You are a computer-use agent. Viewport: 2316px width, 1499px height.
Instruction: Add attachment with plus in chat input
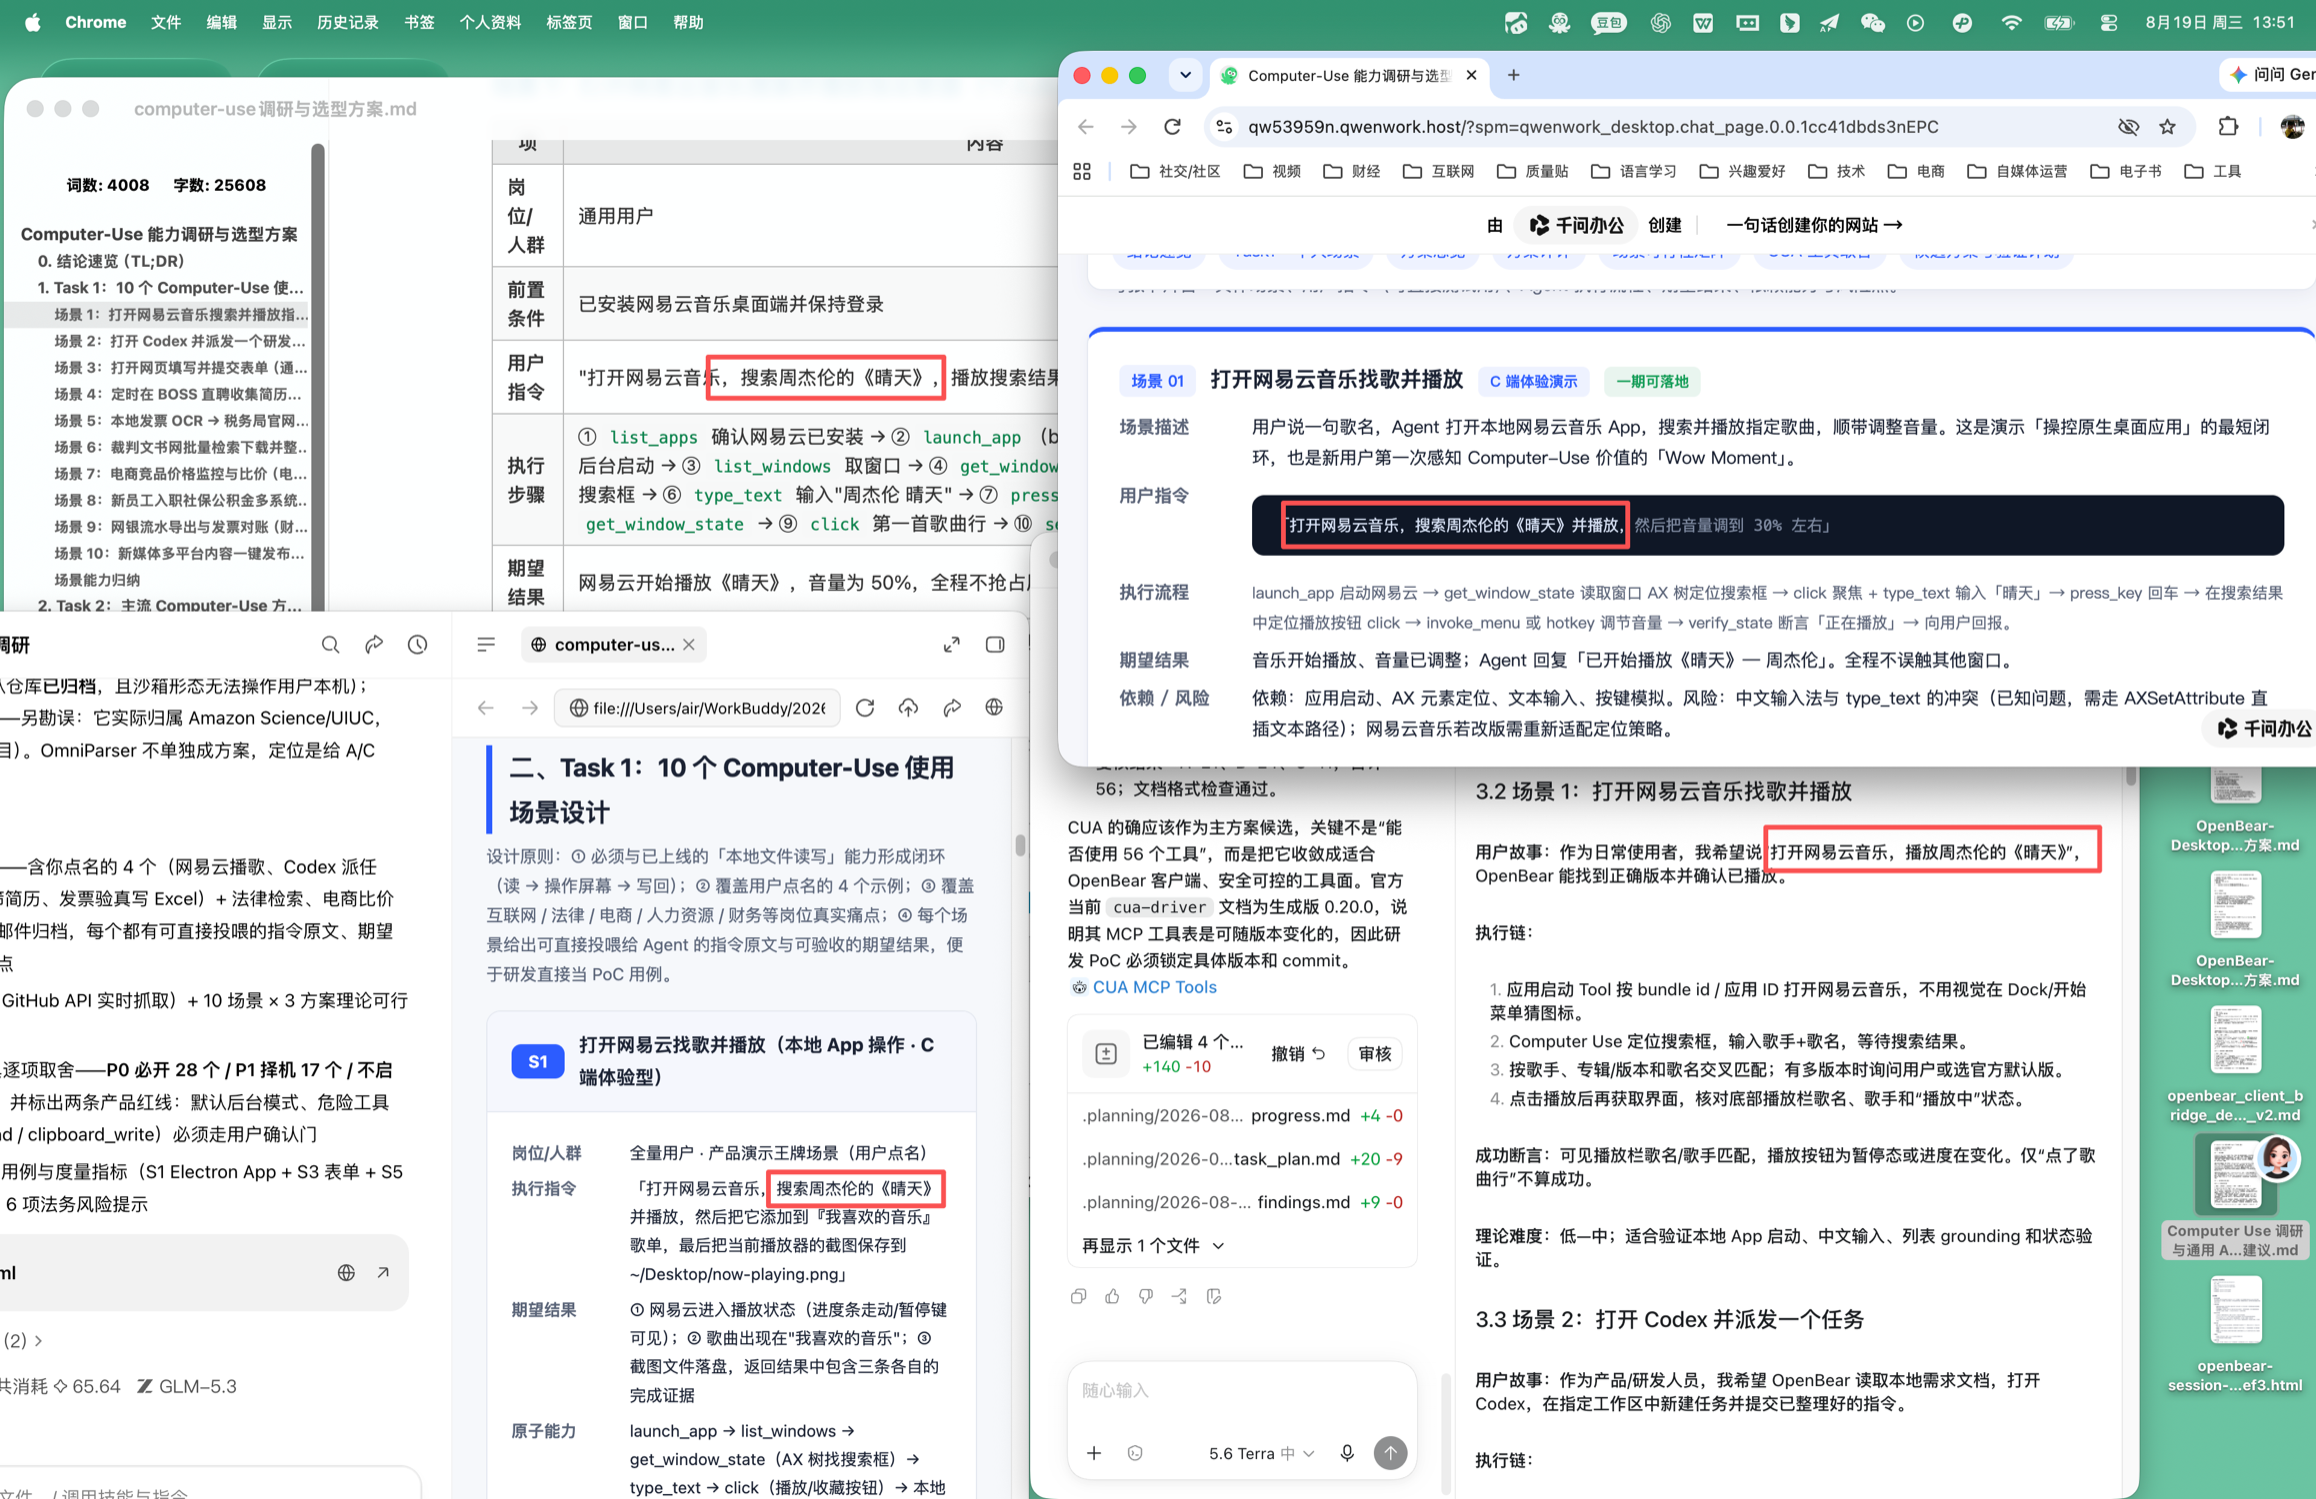[x=1094, y=1453]
